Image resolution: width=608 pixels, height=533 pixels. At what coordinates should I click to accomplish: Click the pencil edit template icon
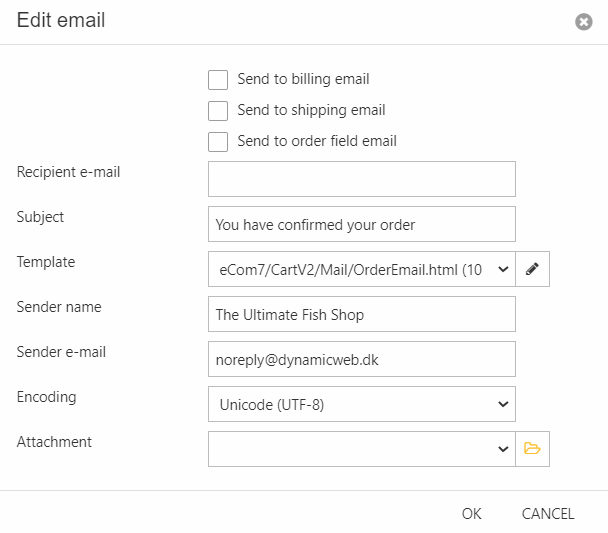click(x=532, y=269)
